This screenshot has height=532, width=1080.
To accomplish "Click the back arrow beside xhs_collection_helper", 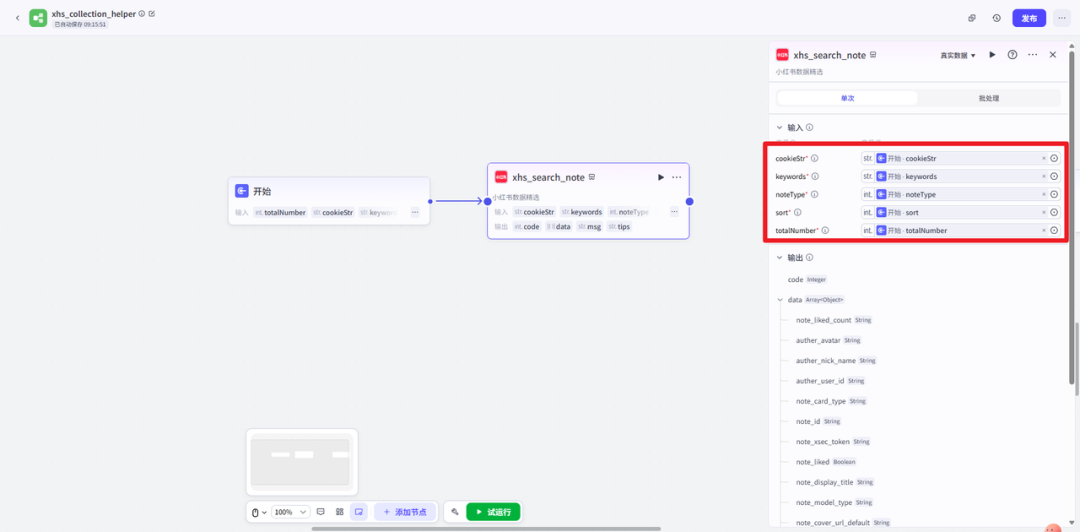I will (x=17, y=18).
